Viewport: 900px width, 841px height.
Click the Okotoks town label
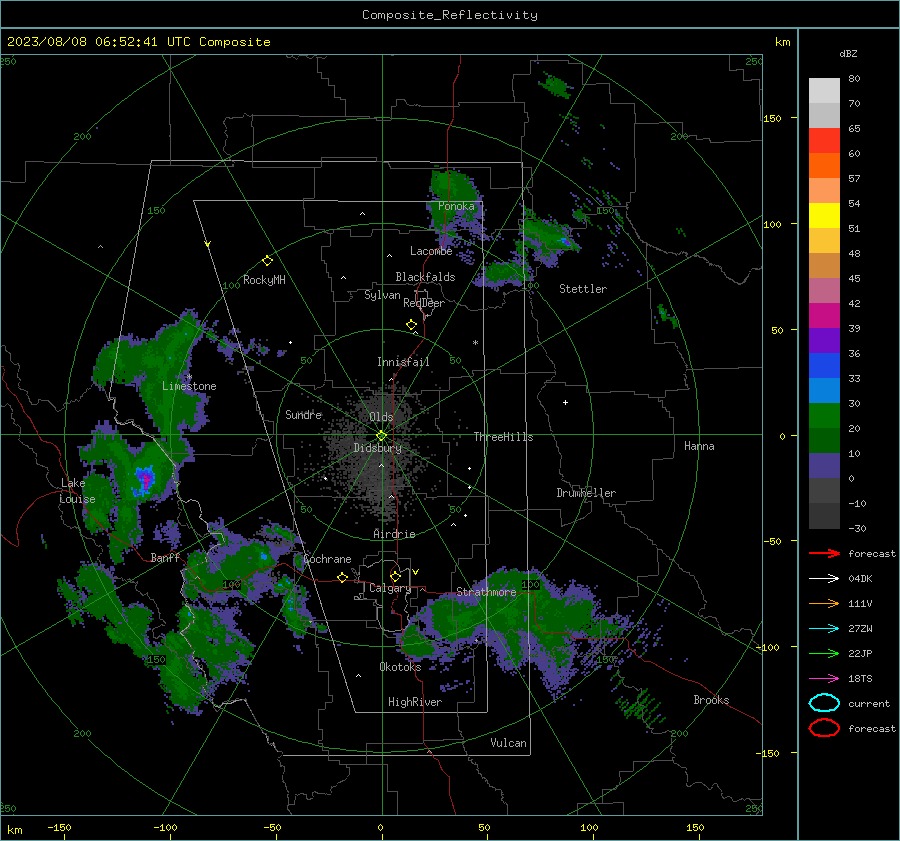[400, 667]
